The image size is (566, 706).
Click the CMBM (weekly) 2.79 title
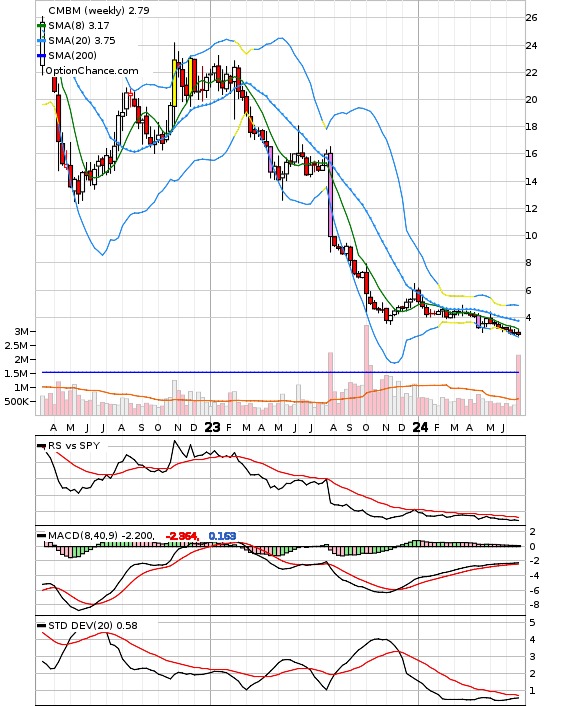point(99,10)
